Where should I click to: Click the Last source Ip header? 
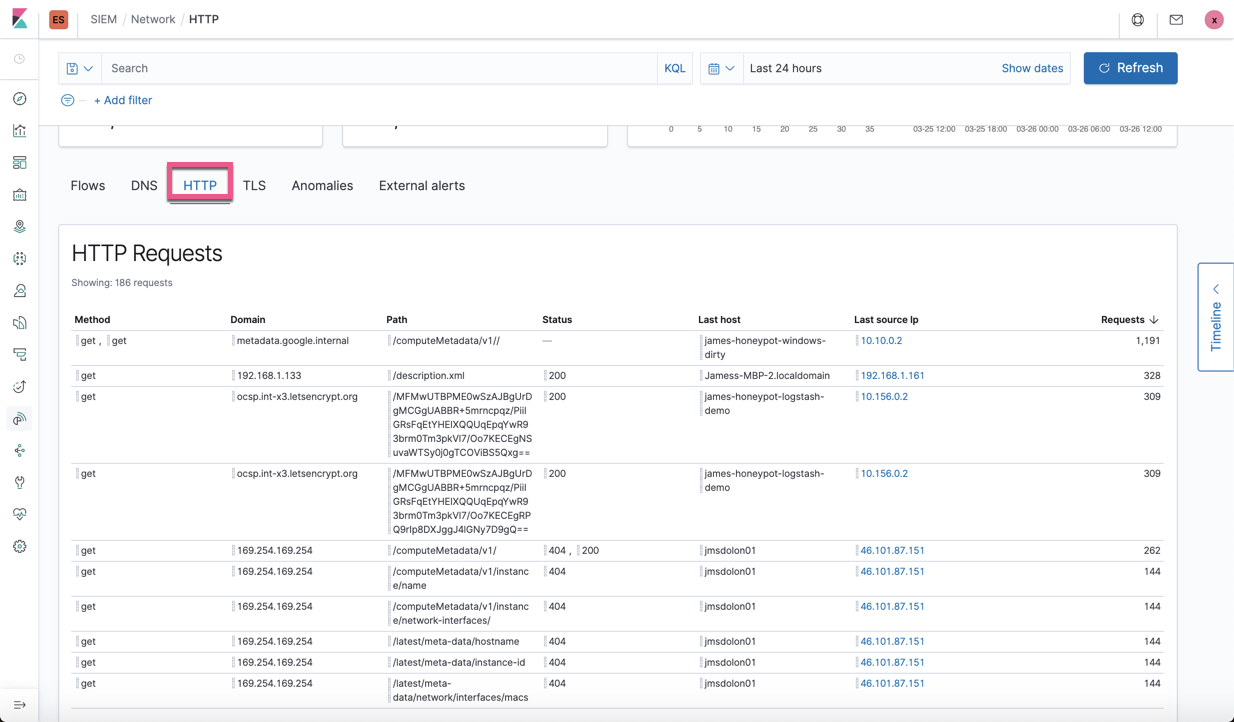point(886,320)
